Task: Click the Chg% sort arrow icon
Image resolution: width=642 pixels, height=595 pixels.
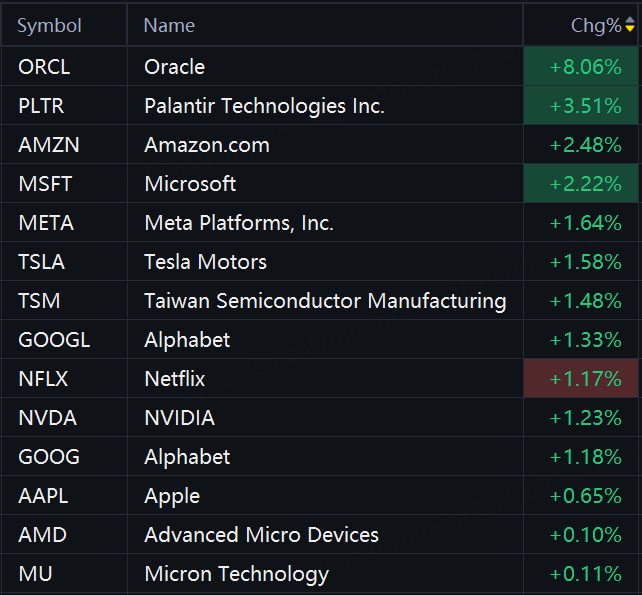Action: pos(630,27)
